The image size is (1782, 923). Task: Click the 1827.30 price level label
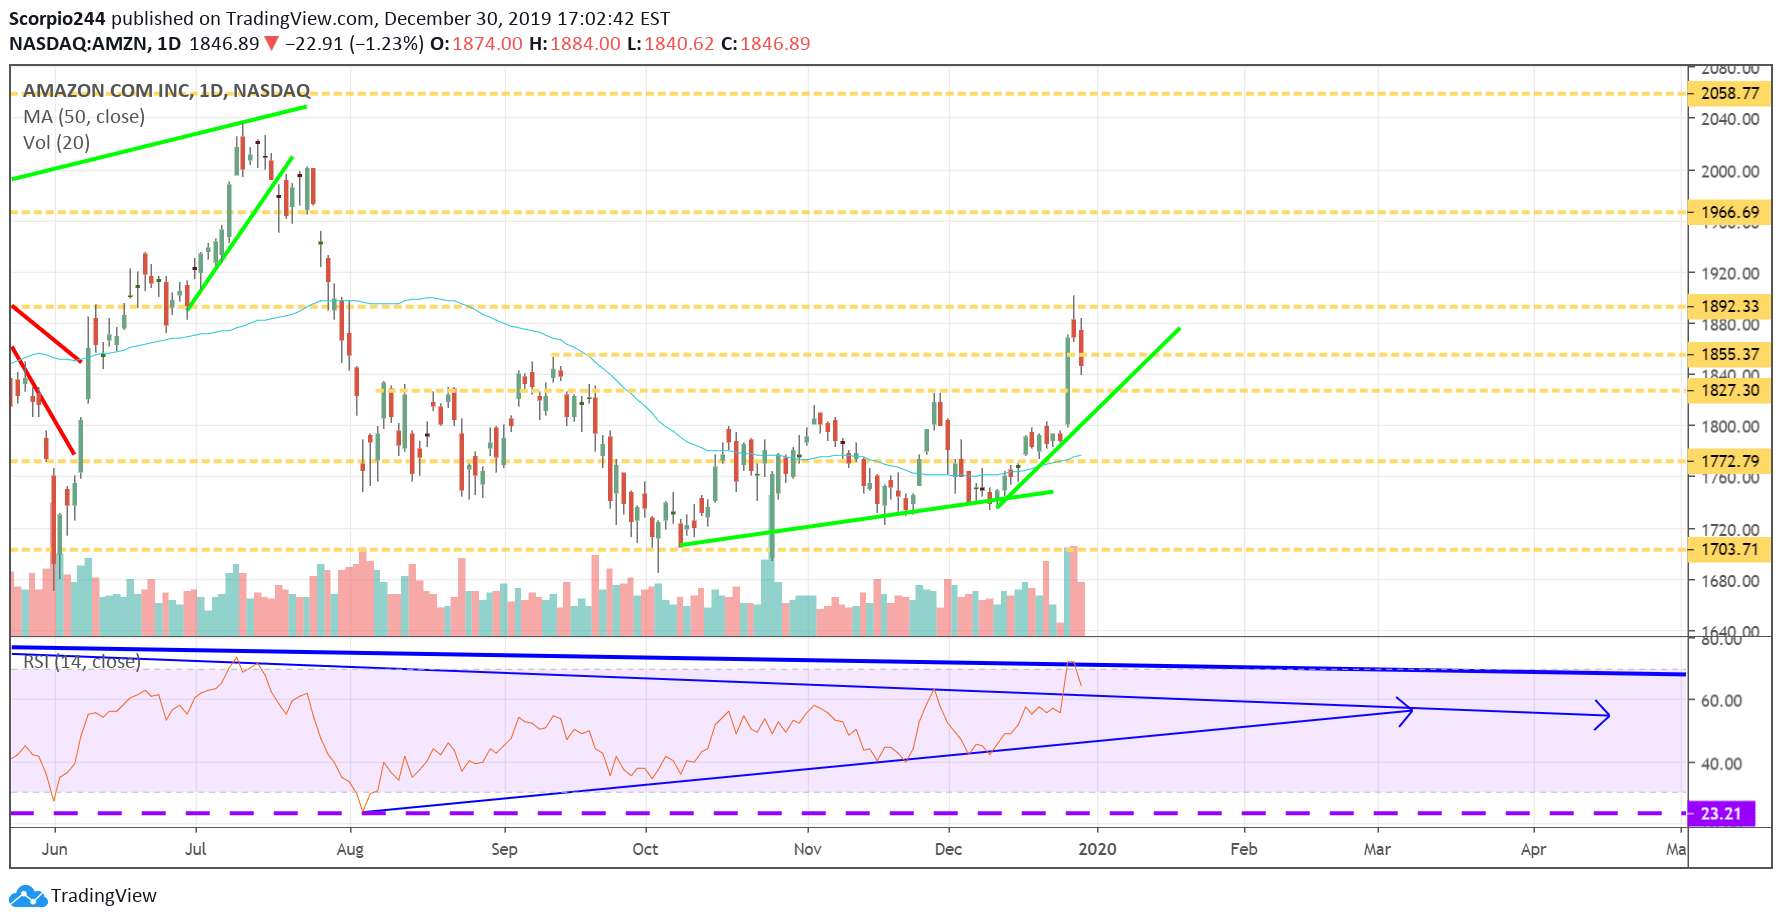coord(1729,390)
